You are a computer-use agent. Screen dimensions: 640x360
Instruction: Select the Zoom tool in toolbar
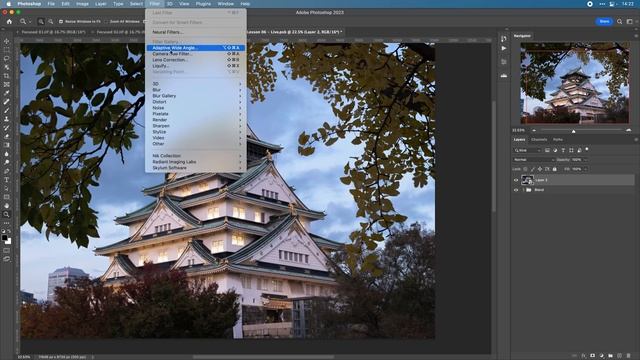click(7, 214)
